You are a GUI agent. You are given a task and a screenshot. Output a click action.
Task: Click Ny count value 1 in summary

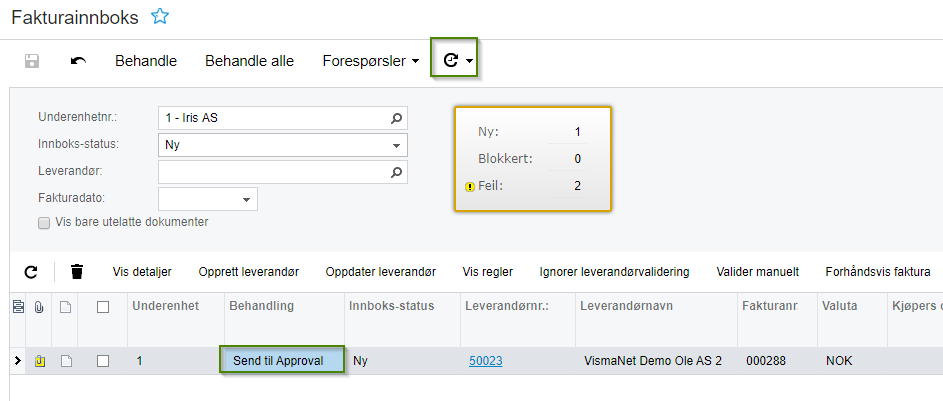click(x=577, y=132)
